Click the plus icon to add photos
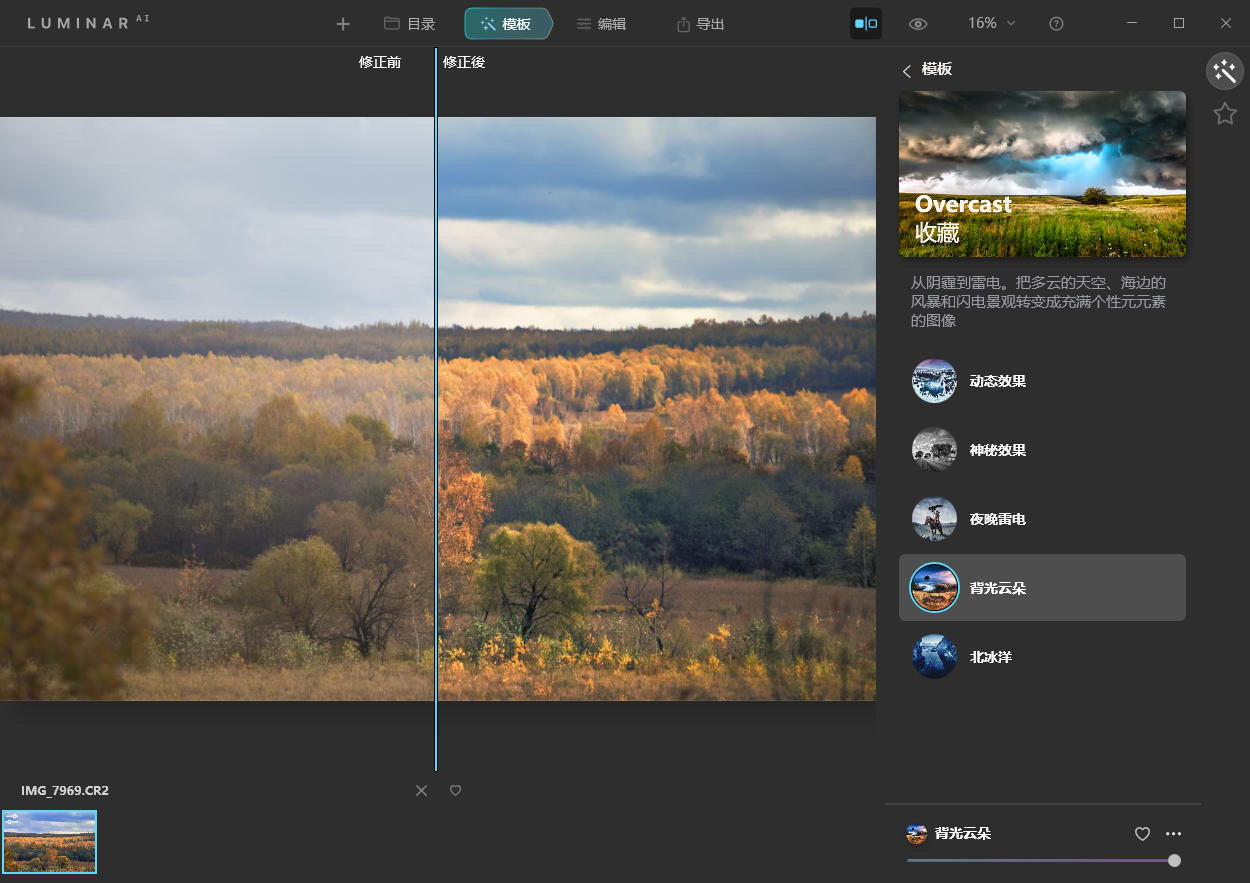Viewport: 1250px width, 883px height. (x=343, y=24)
